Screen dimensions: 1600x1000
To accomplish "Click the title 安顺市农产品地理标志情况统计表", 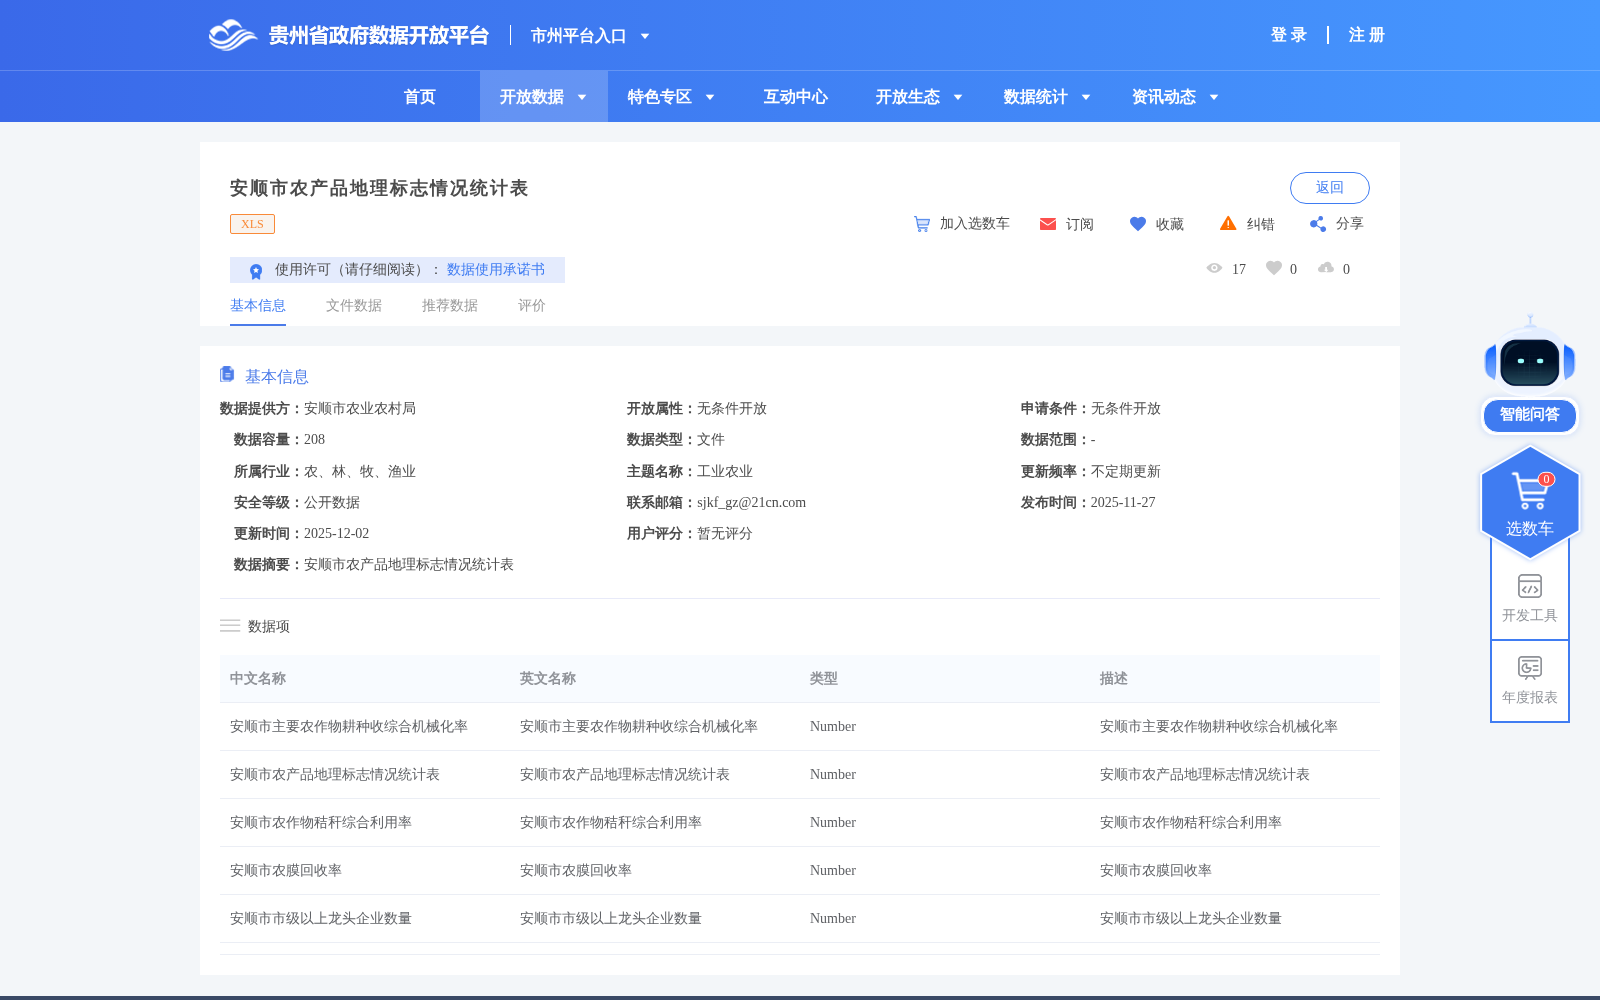I will 379,188.
